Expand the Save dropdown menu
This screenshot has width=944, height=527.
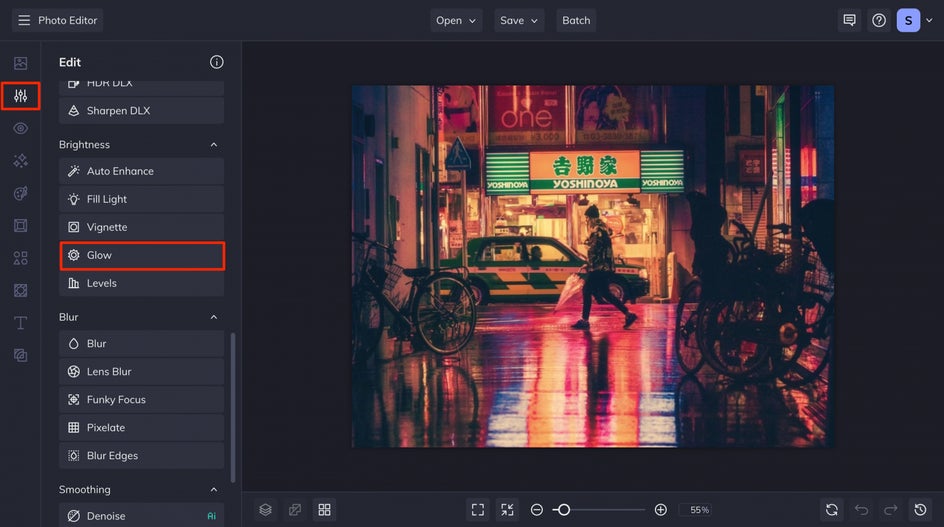(519, 20)
